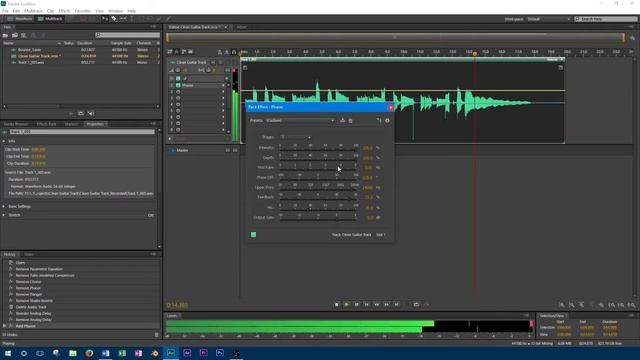Viewport: 640px width, 360px height.
Task: Click the Phaser dialog info/settings round icon
Action: pos(387,120)
